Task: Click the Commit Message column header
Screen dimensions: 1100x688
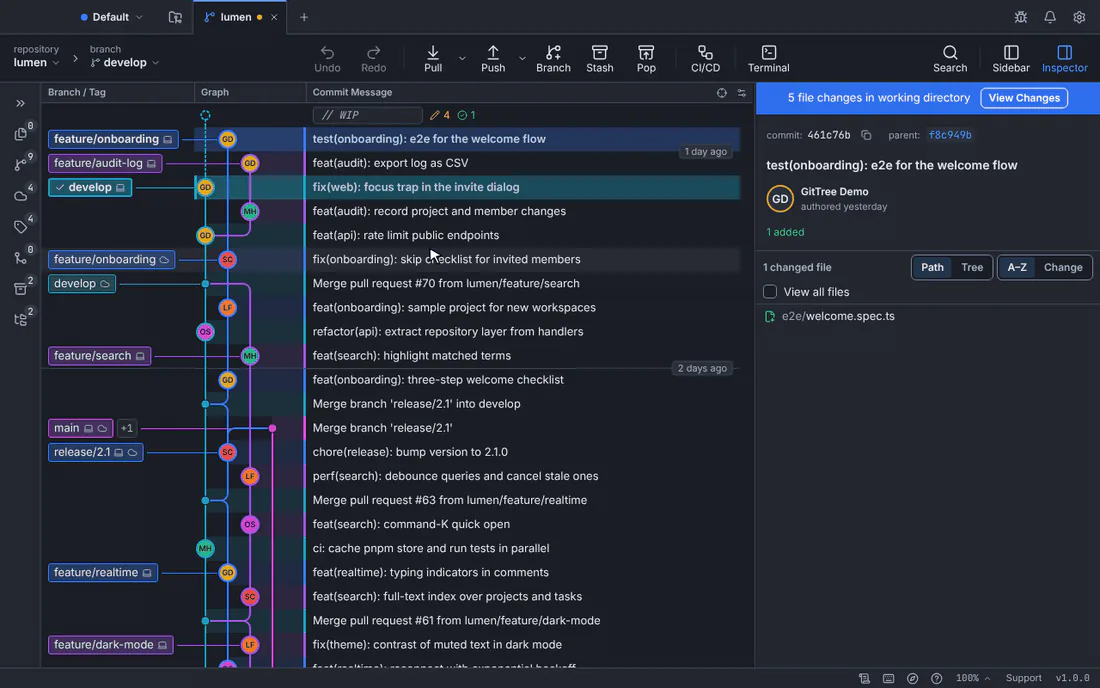Action: coord(352,93)
